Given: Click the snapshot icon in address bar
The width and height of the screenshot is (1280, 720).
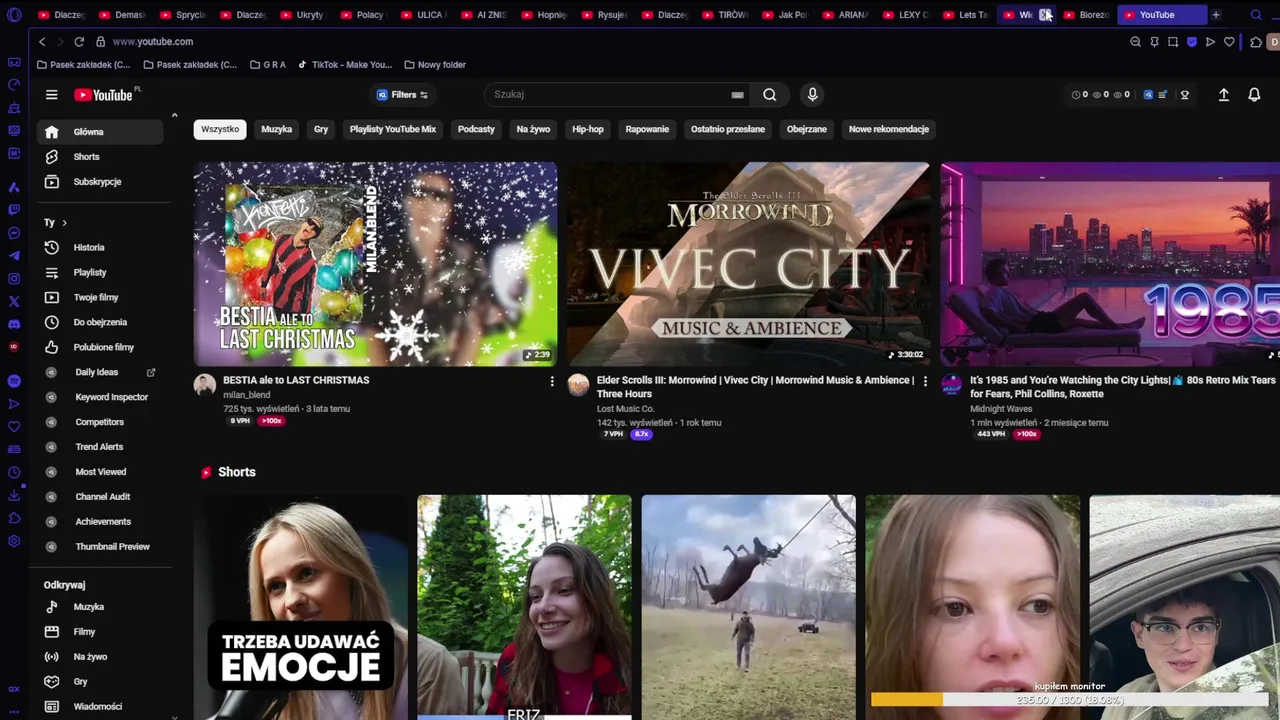Looking at the screenshot, I should point(1173,42).
